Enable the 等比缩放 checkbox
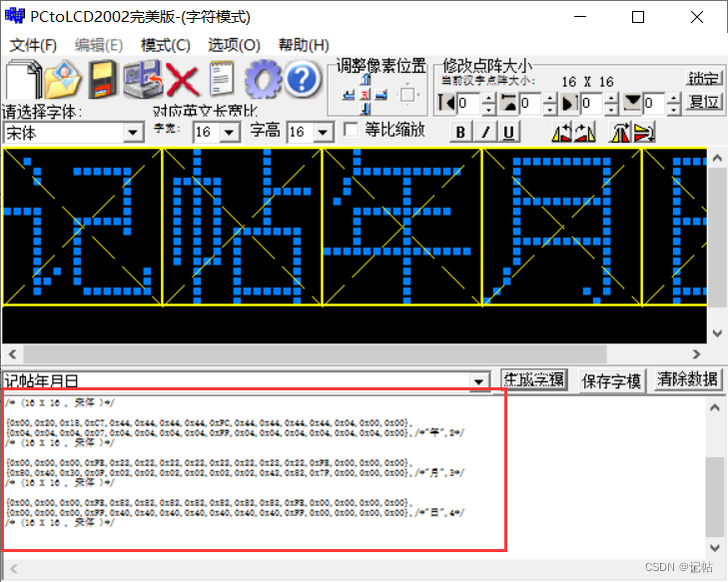Viewport: 728px width, 582px height. pos(351,129)
